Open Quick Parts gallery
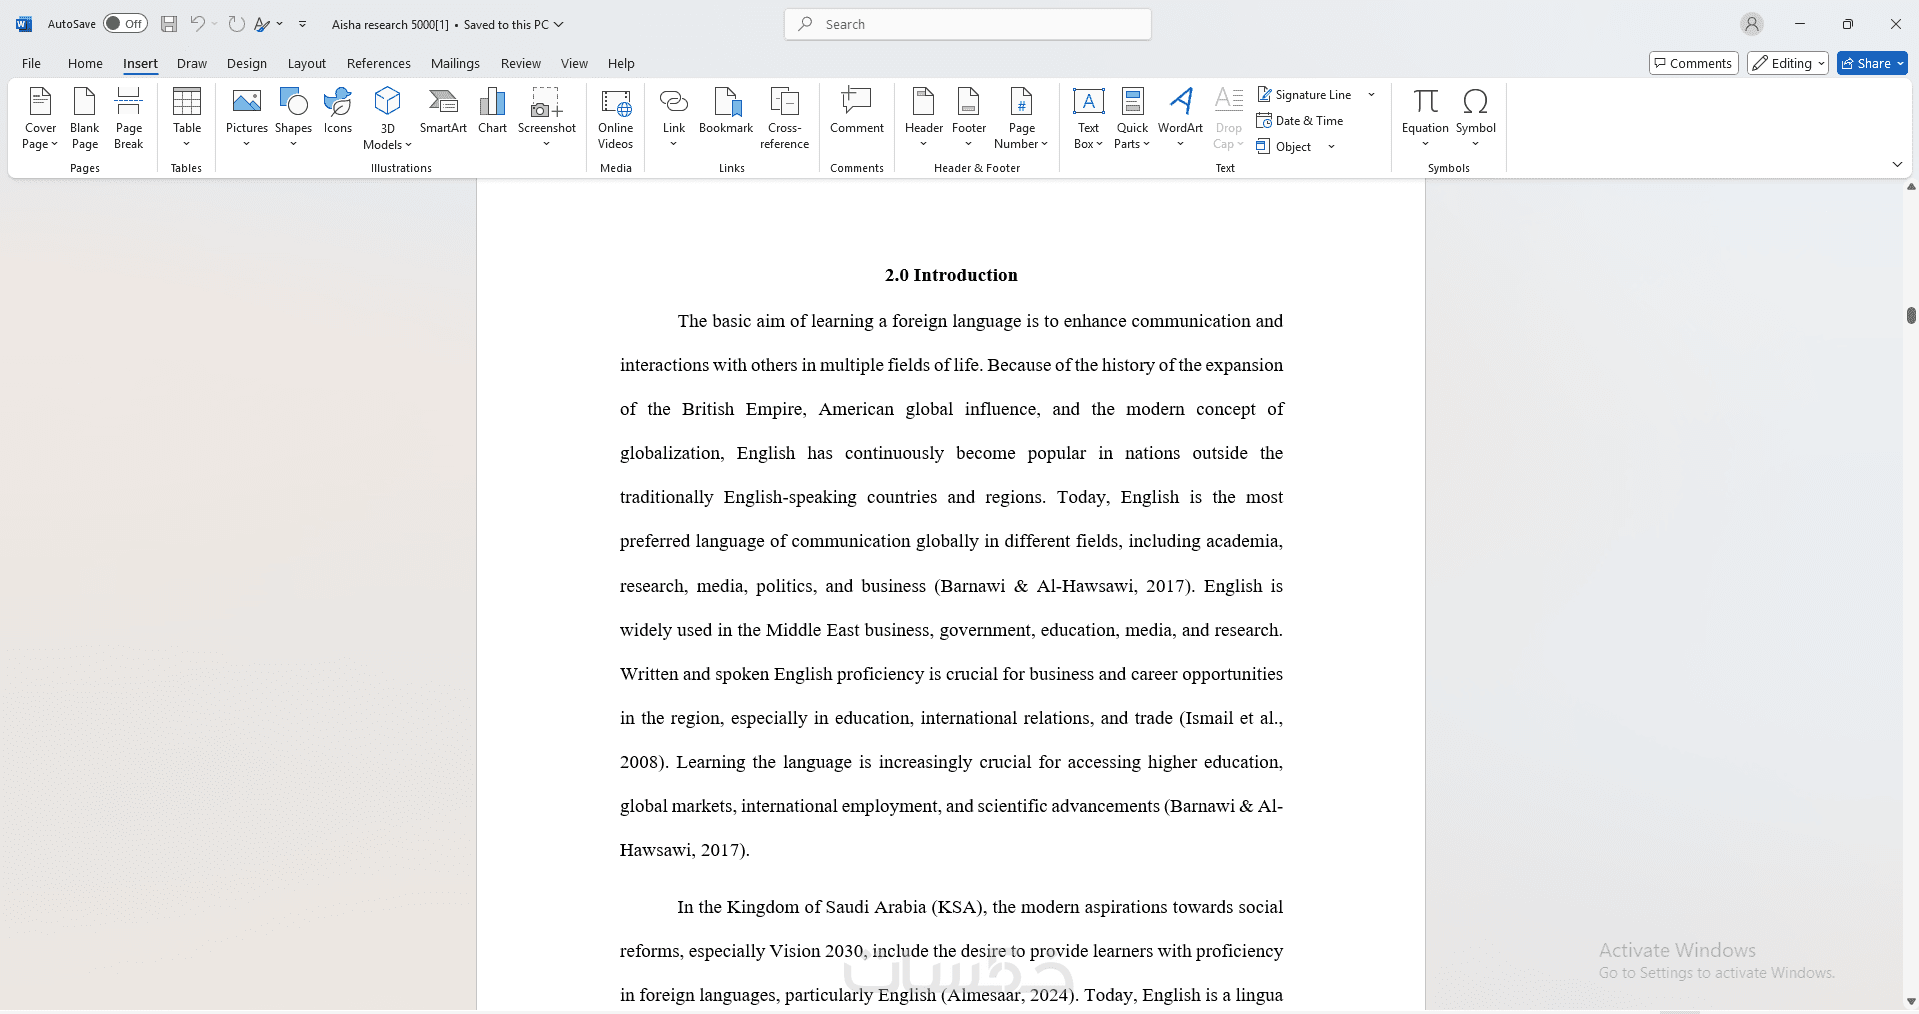This screenshot has height=1014, width=1919. pos(1132,118)
